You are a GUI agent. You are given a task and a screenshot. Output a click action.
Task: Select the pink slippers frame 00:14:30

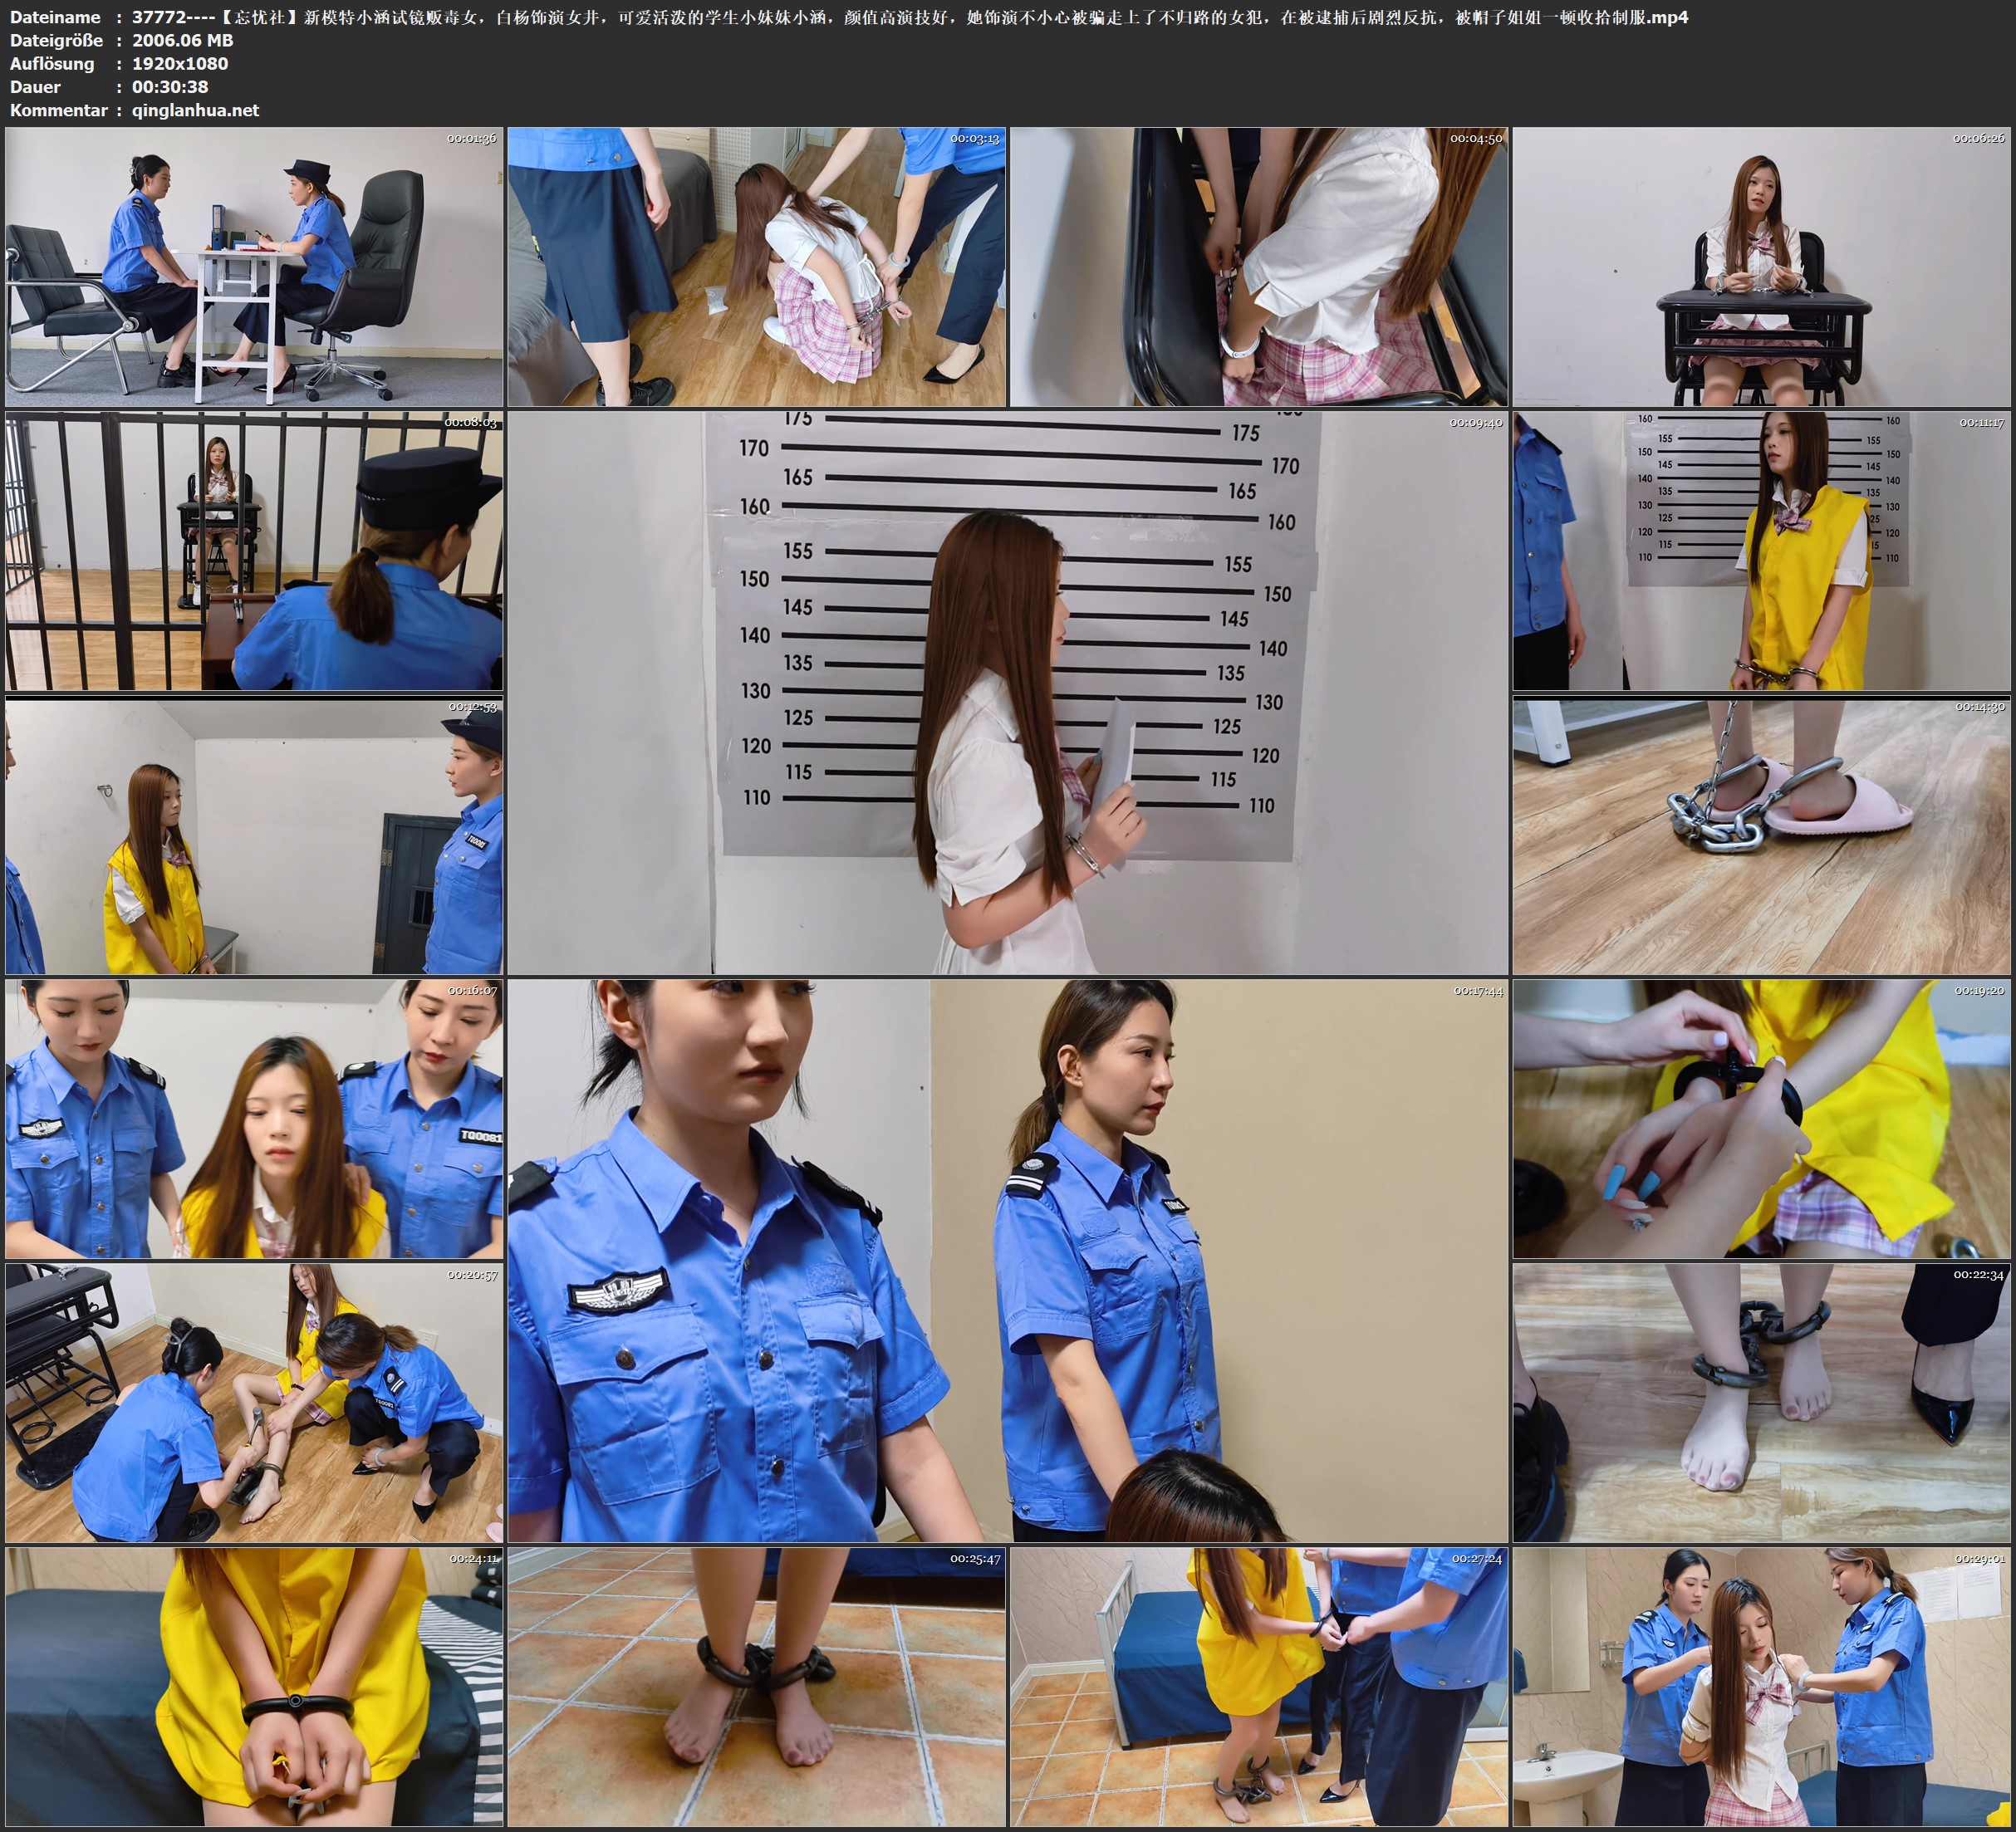click(1762, 836)
